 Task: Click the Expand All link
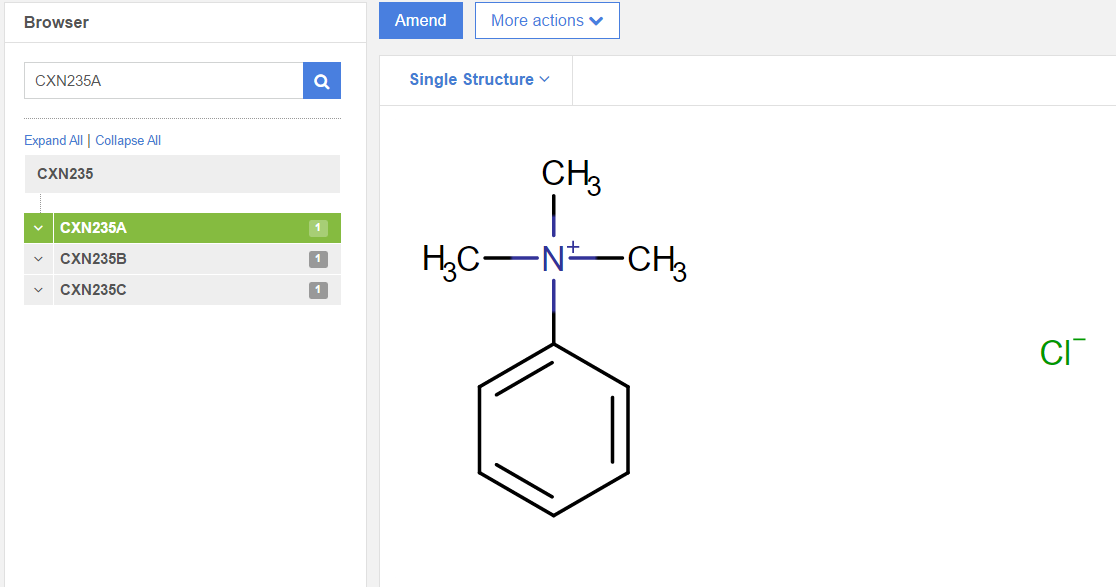(x=53, y=141)
